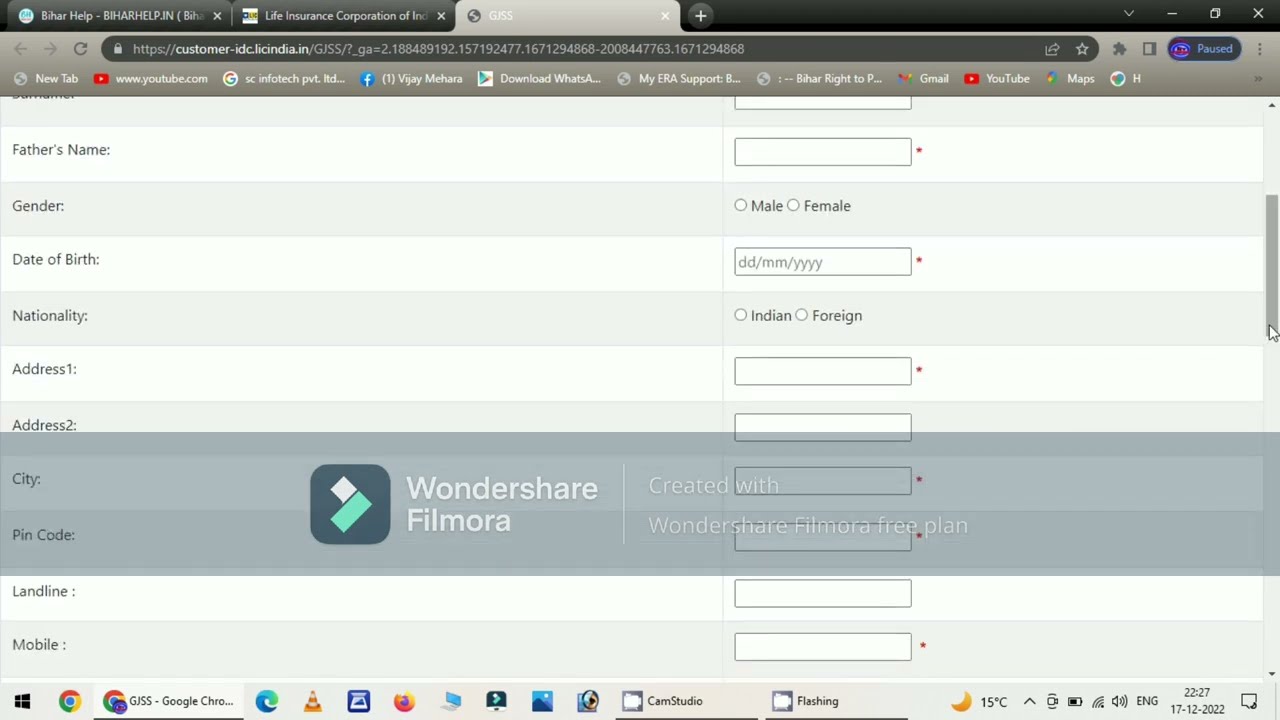Click the Mobile number input field
The height and width of the screenshot is (720, 1280).
823,647
